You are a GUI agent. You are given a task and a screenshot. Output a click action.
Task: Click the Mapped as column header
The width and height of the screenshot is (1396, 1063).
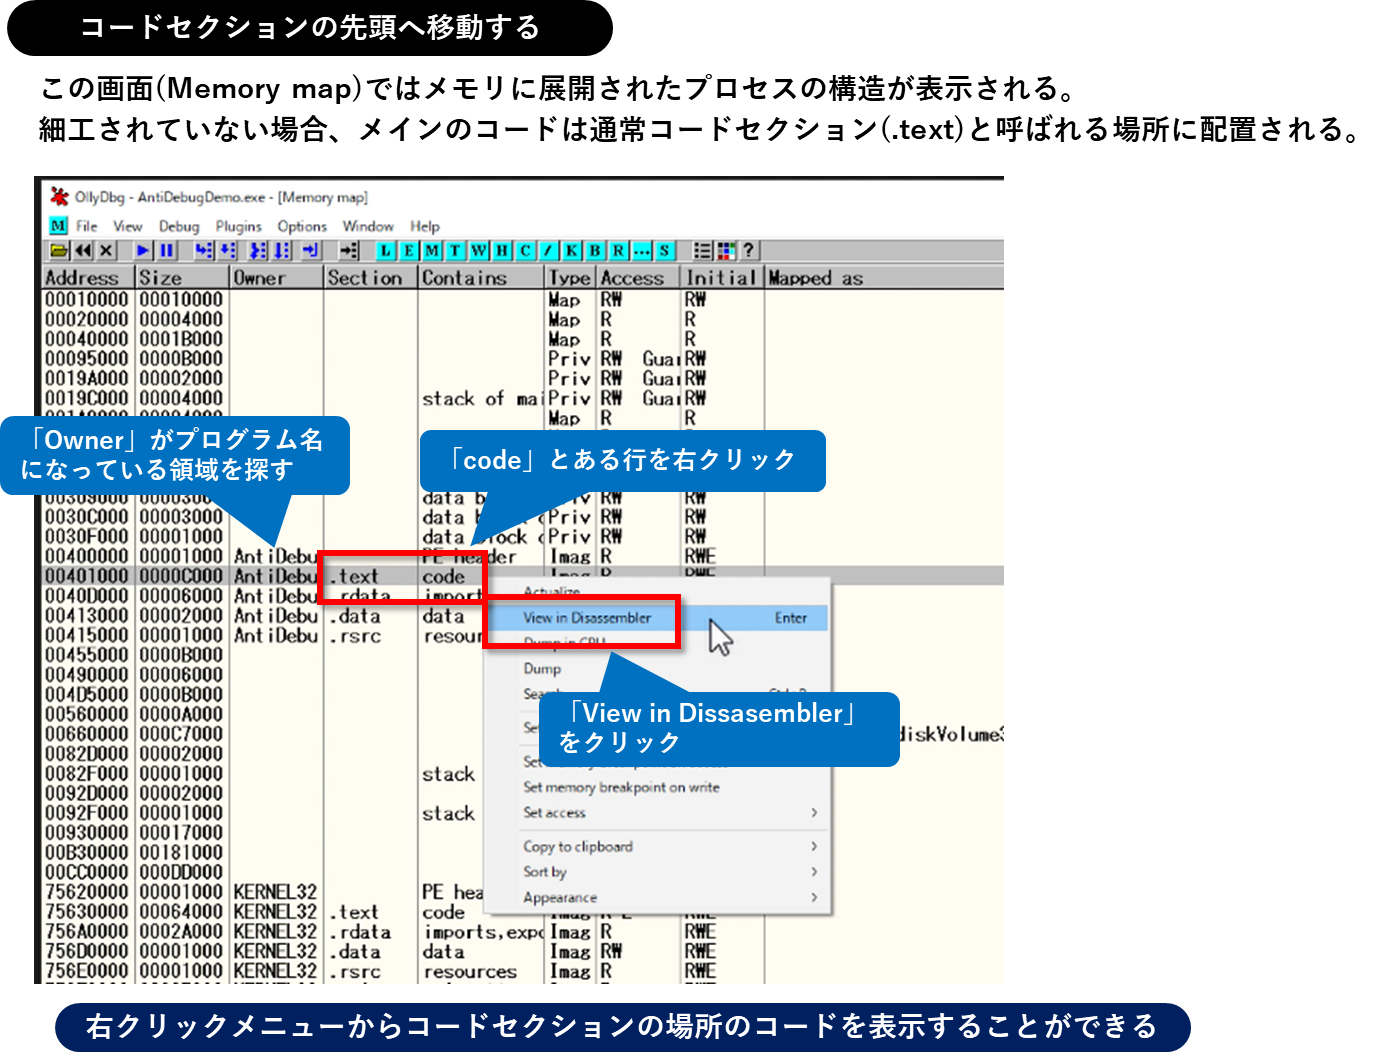884,278
